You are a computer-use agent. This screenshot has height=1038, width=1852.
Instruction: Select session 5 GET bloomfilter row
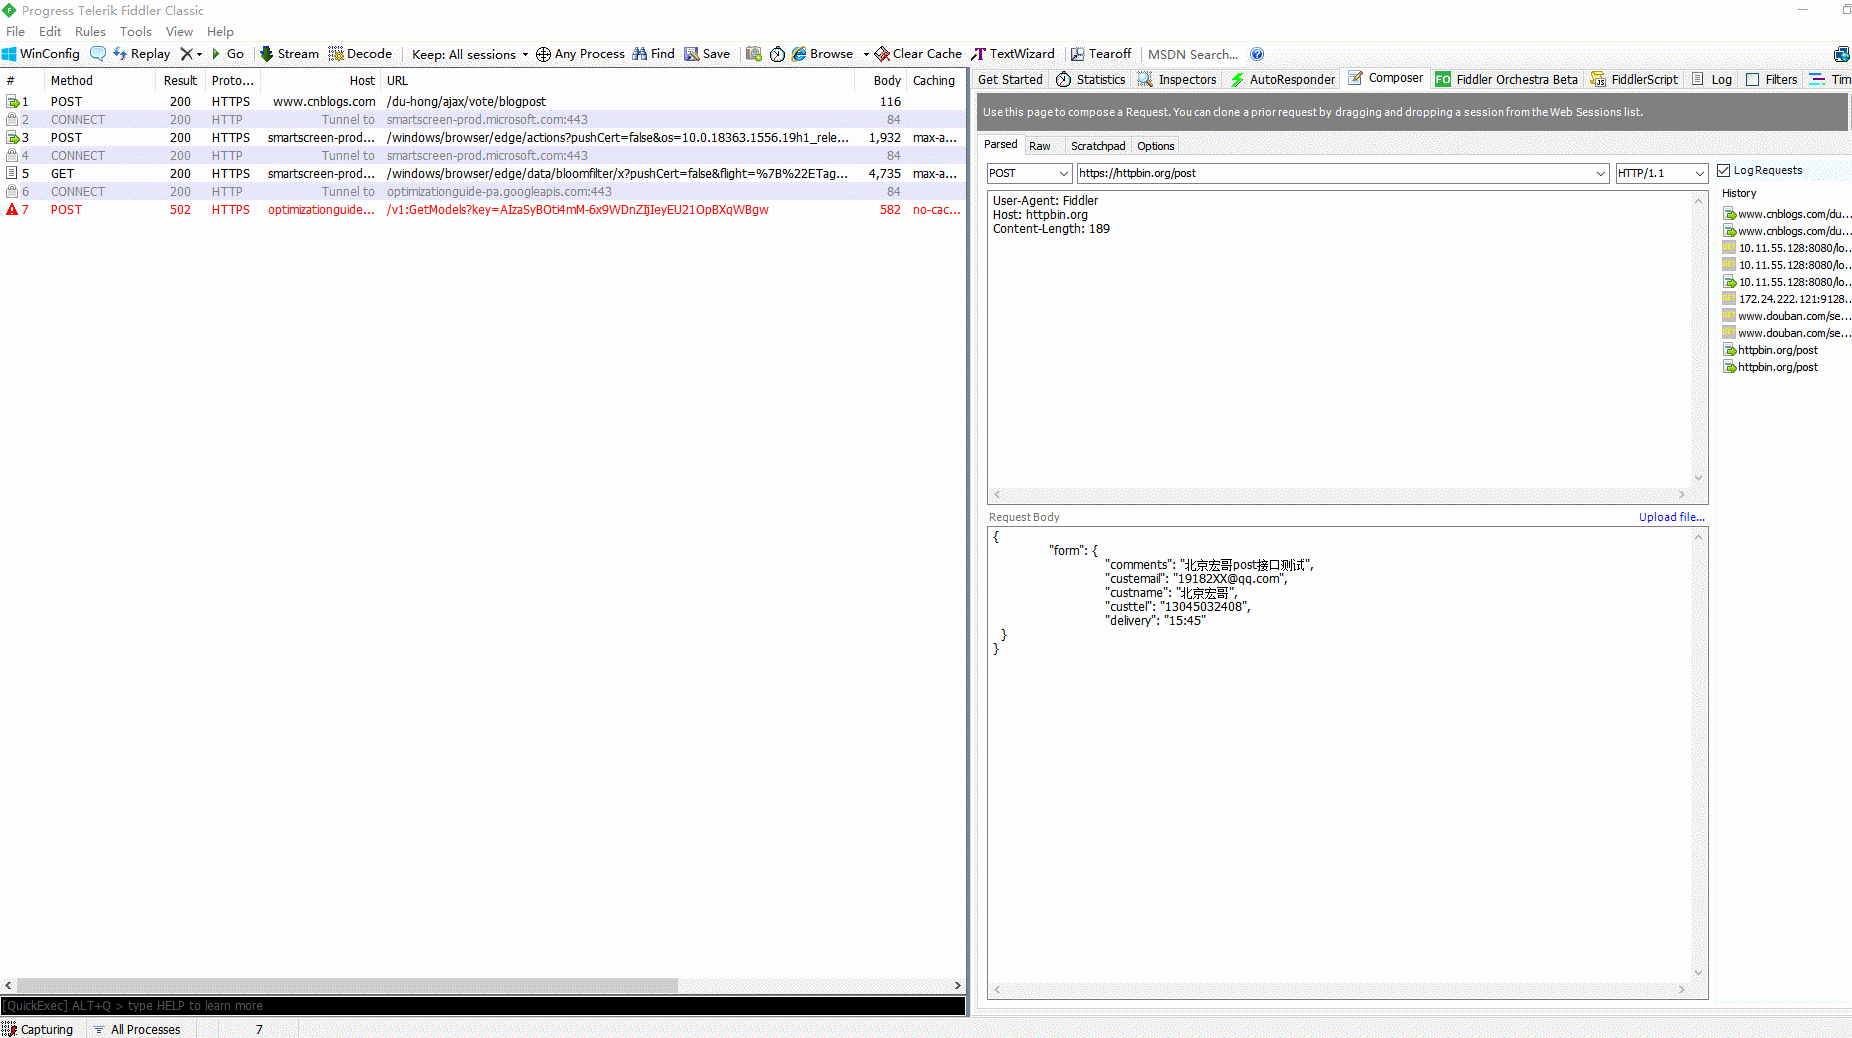(483, 174)
